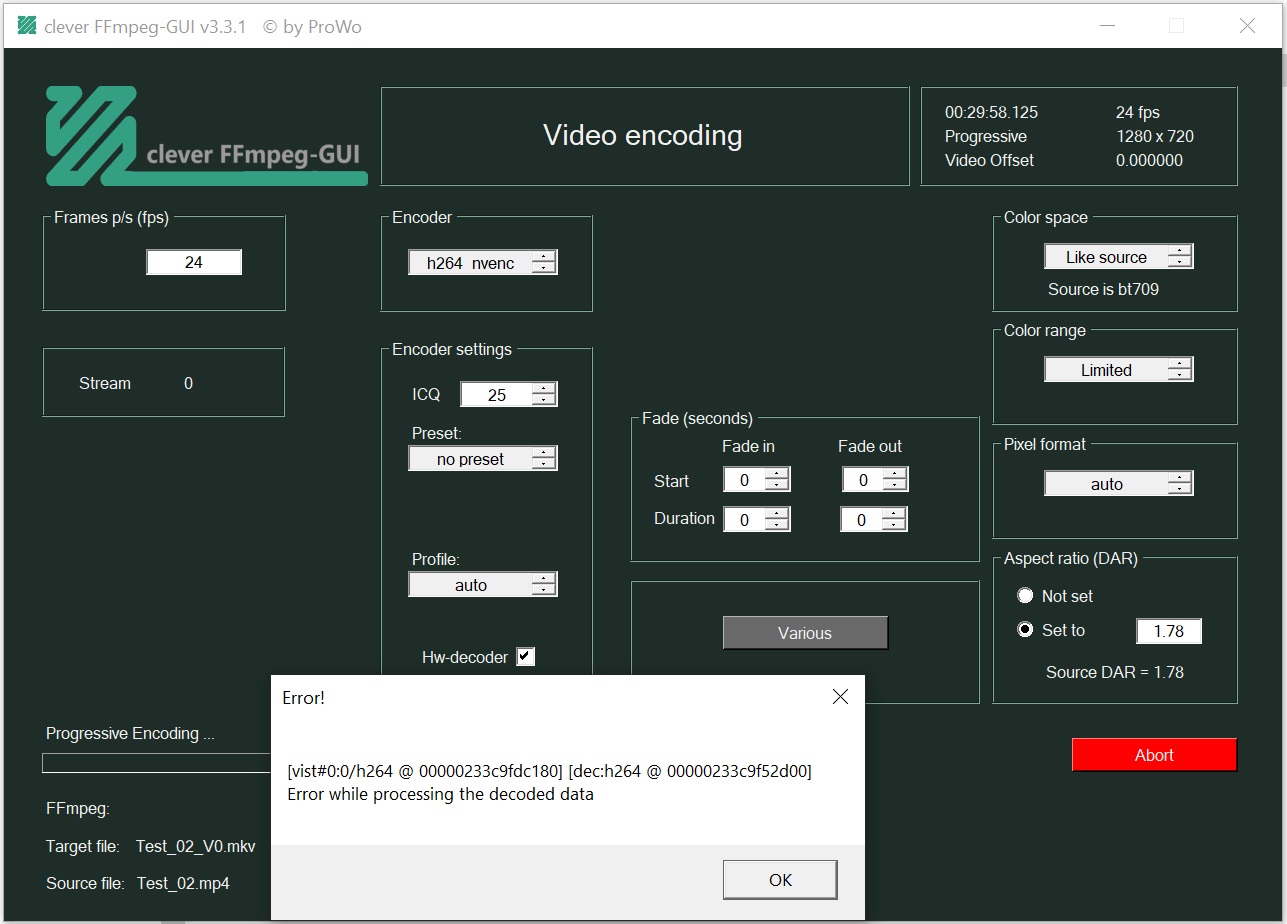Screen dimensions: 1287x924
Task: Open the Preset no preset selector
Action: (483, 459)
